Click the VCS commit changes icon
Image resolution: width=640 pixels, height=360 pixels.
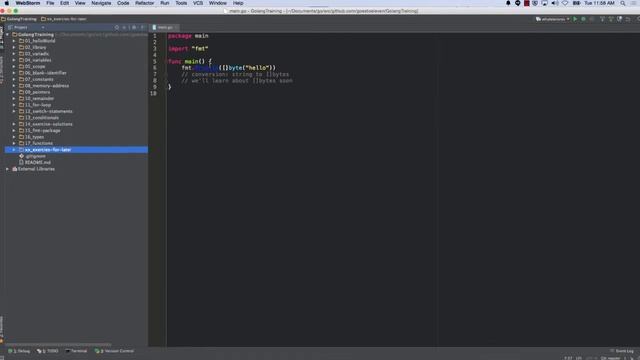[611, 19]
